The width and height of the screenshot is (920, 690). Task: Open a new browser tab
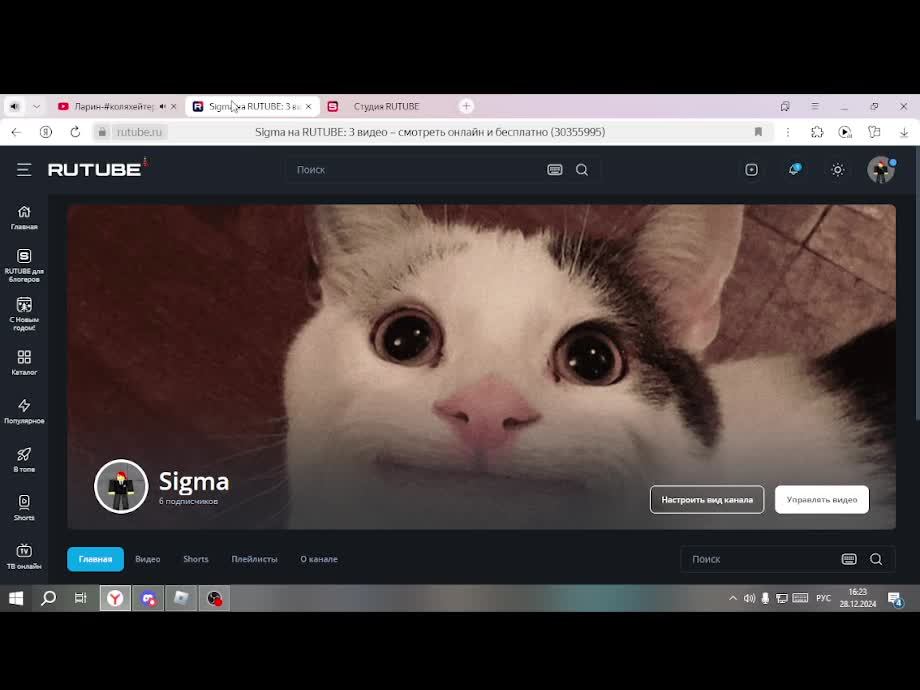click(466, 106)
